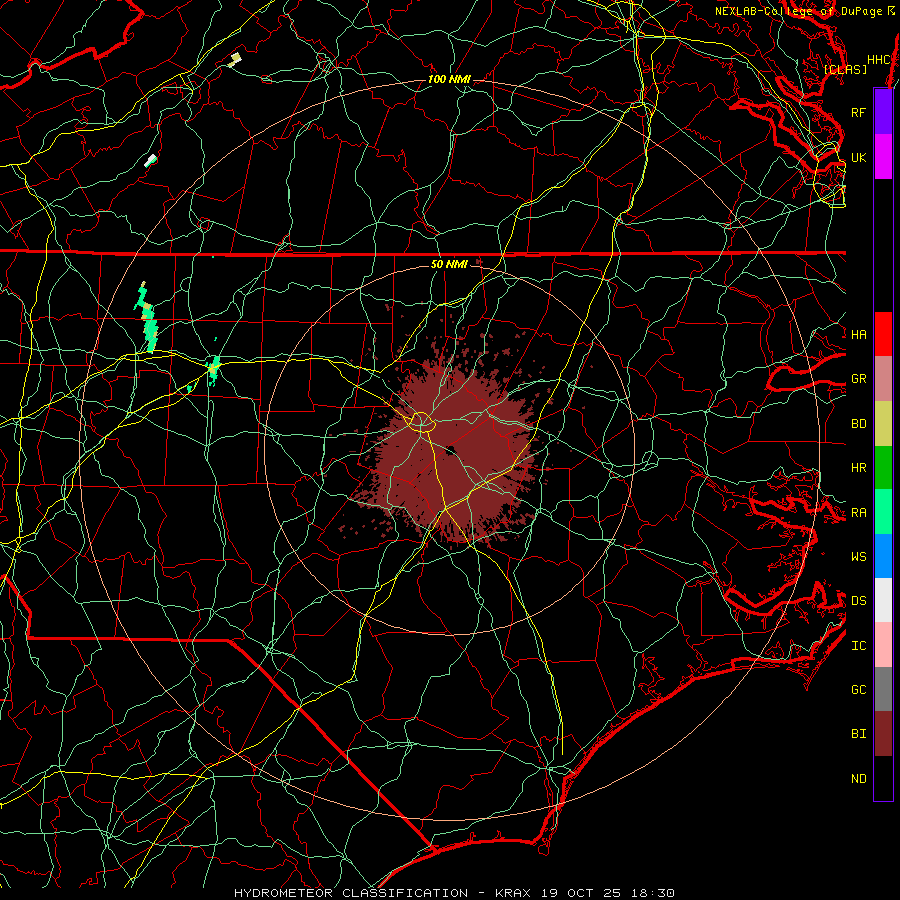Click the ND legend label
The height and width of the screenshot is (900, 900).
tap(858, 778)
